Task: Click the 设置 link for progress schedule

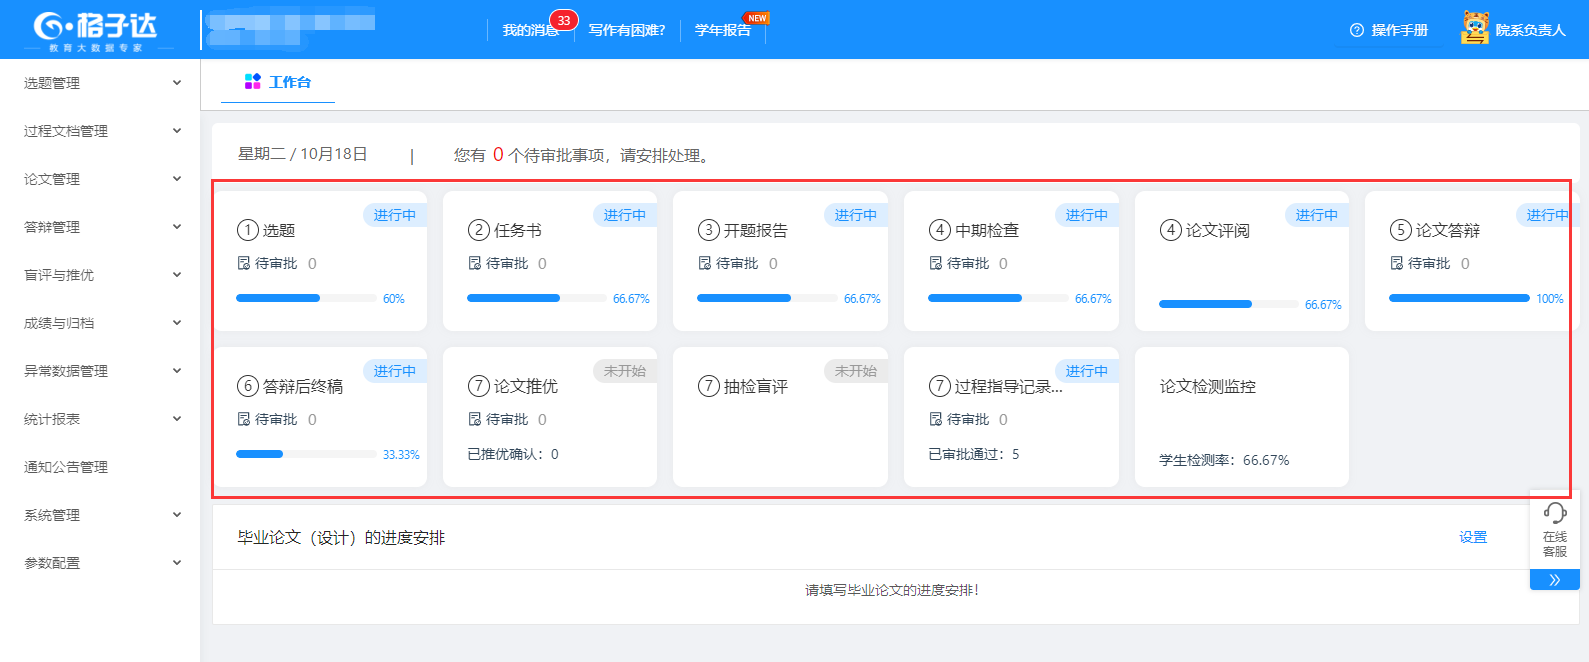Action: pyautogui.click(x=1472, y=537)
